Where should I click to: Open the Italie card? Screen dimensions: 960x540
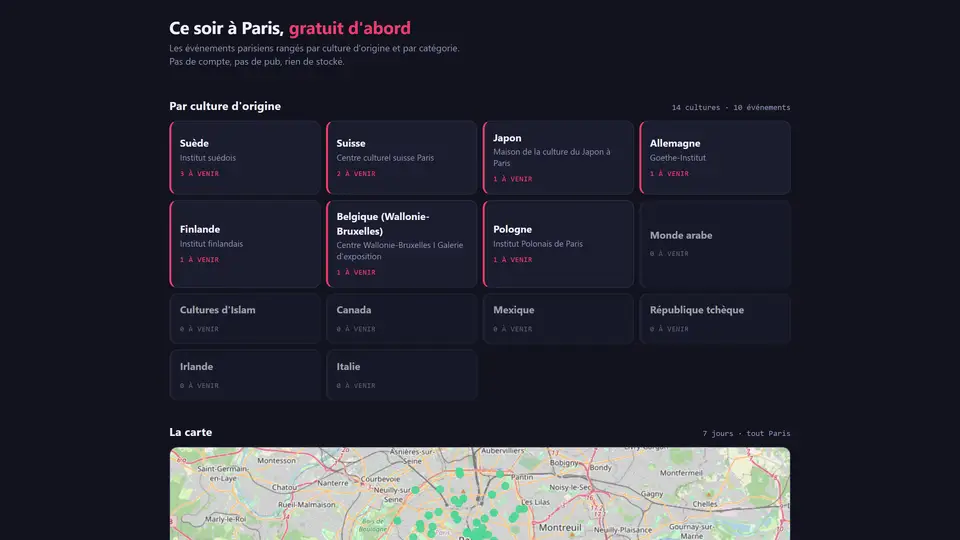coord(402,375)
